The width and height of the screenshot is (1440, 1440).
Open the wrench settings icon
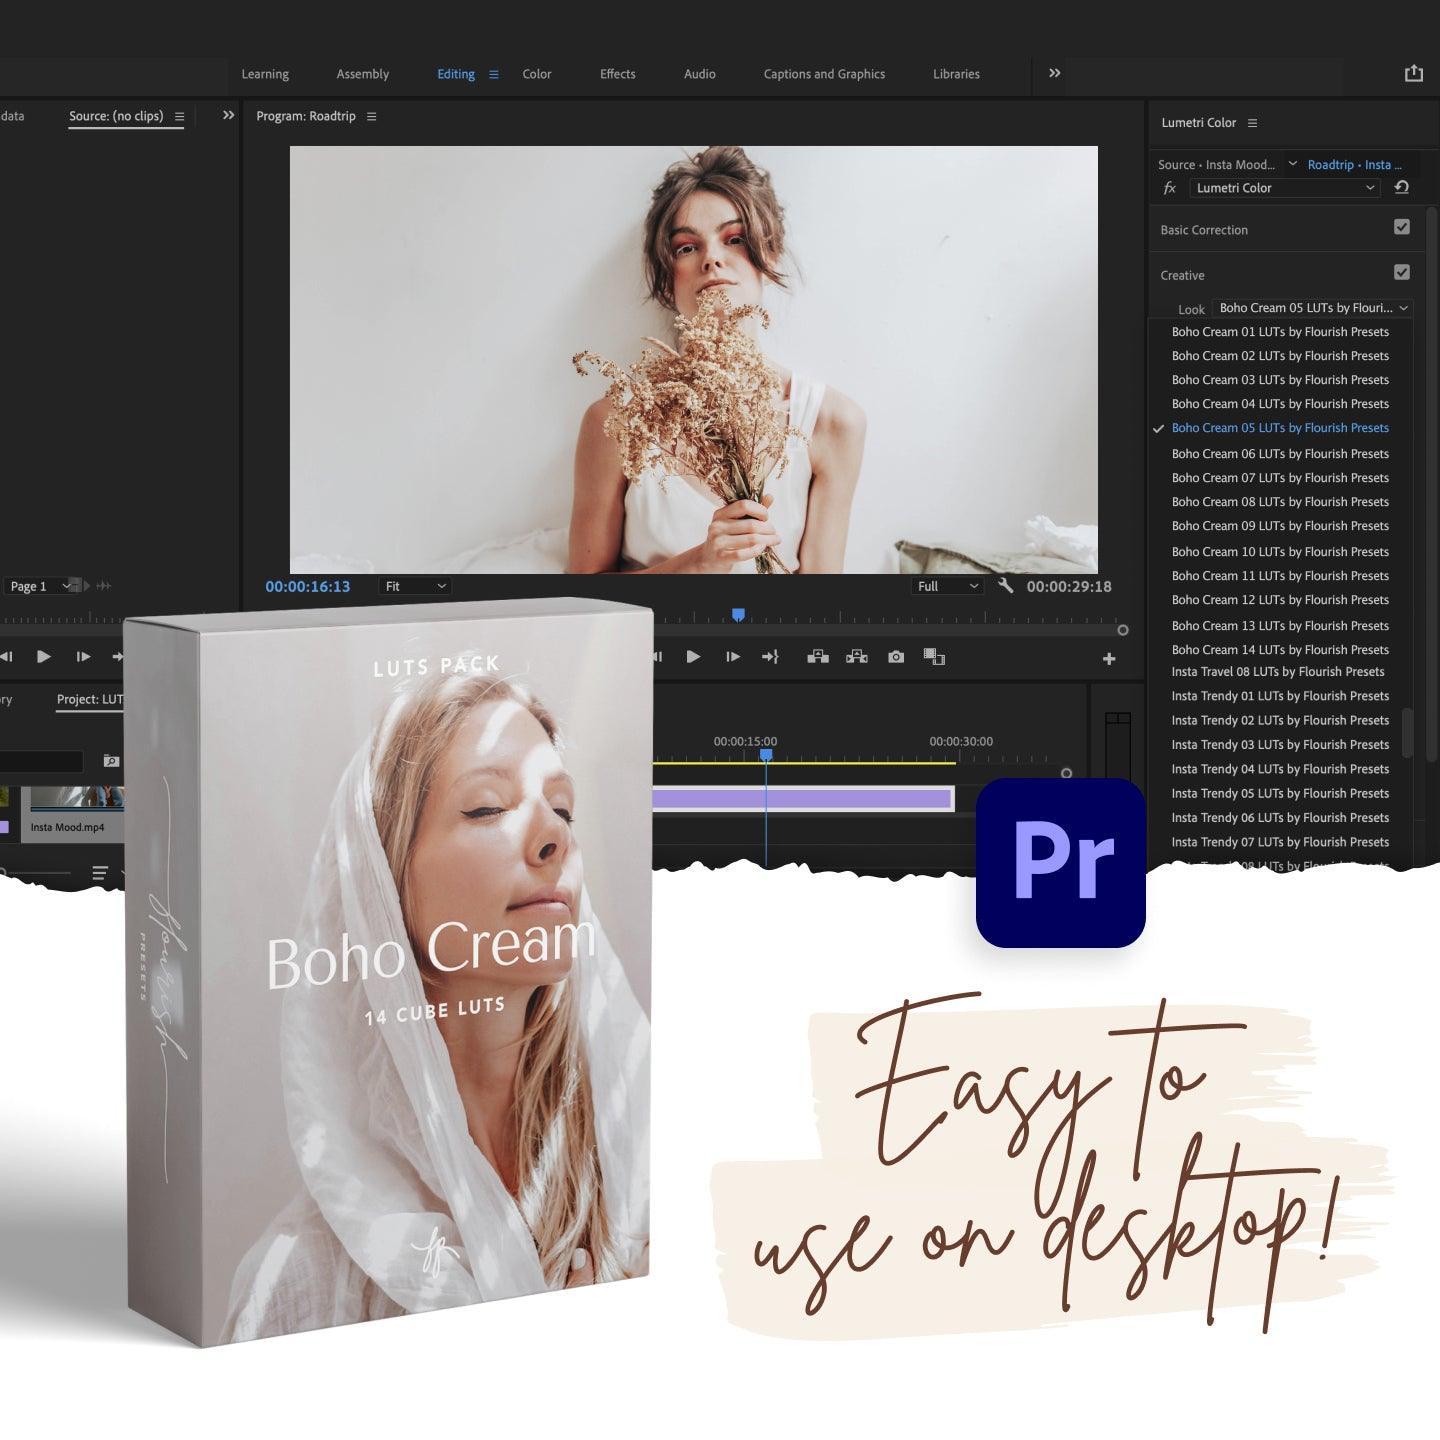1005,586
